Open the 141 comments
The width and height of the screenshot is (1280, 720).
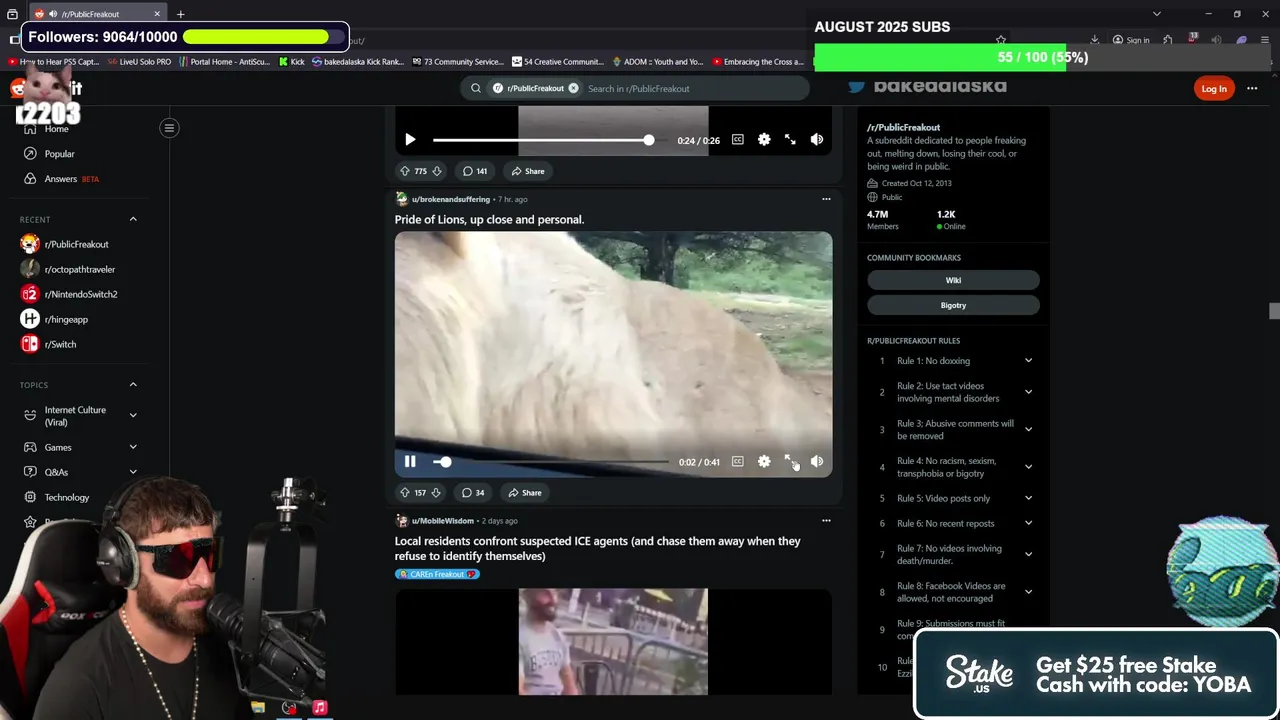[475, 171]
